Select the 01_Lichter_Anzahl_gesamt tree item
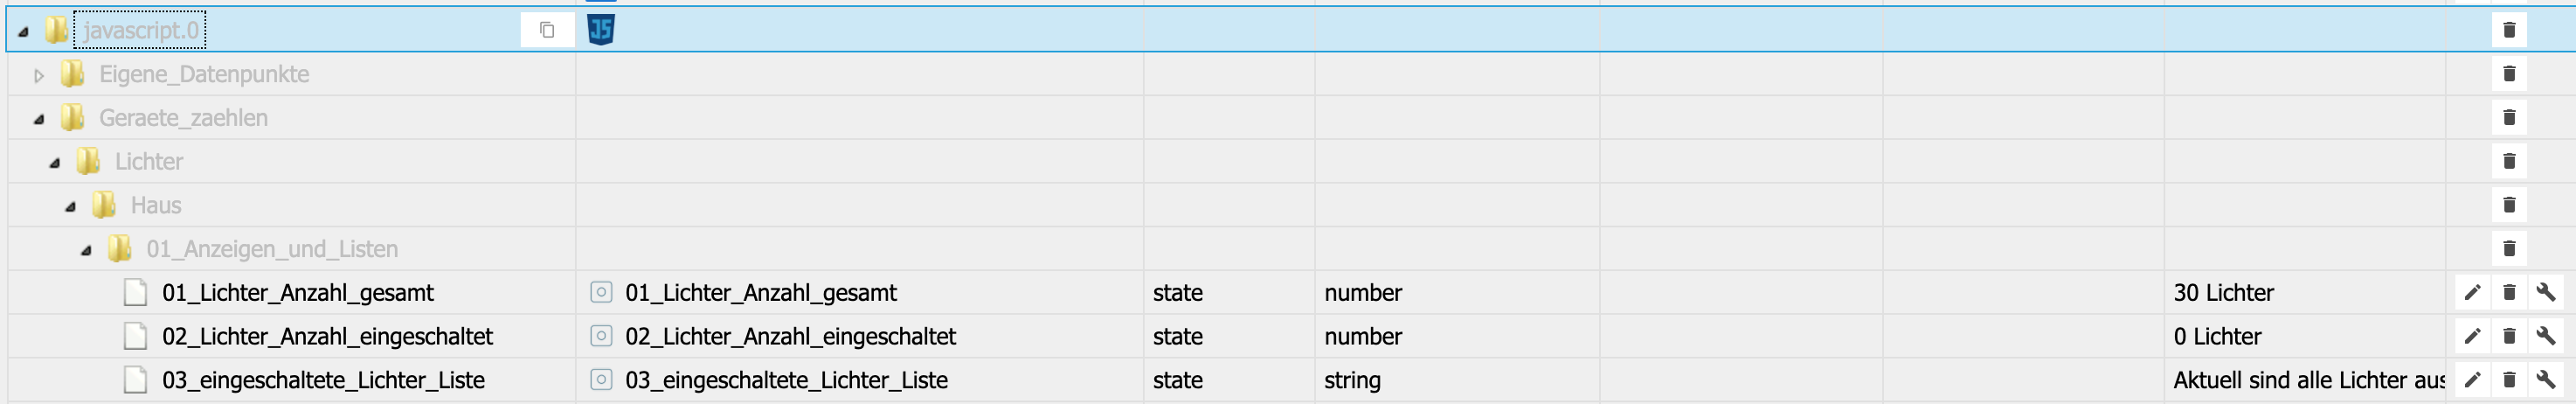This screenshot has width=2576, height=404. (x=298, y=293)
